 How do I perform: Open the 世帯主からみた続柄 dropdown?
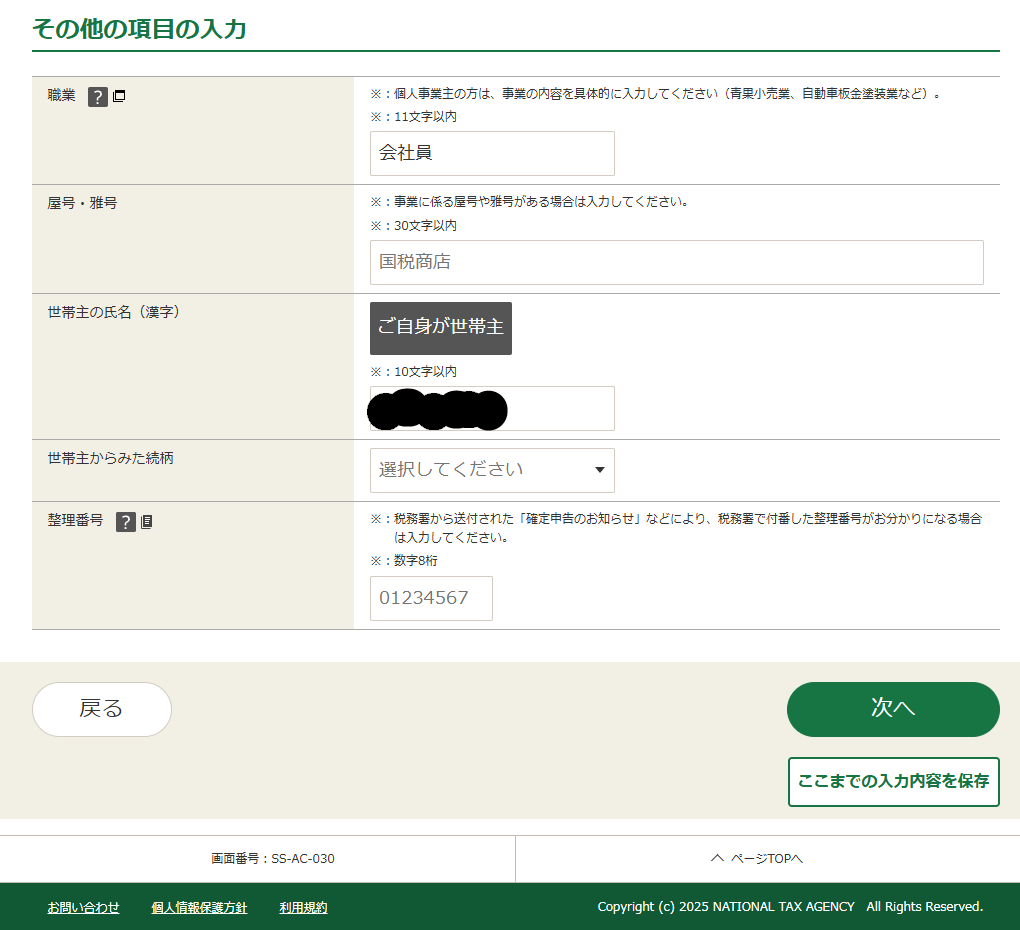point(492,470)
